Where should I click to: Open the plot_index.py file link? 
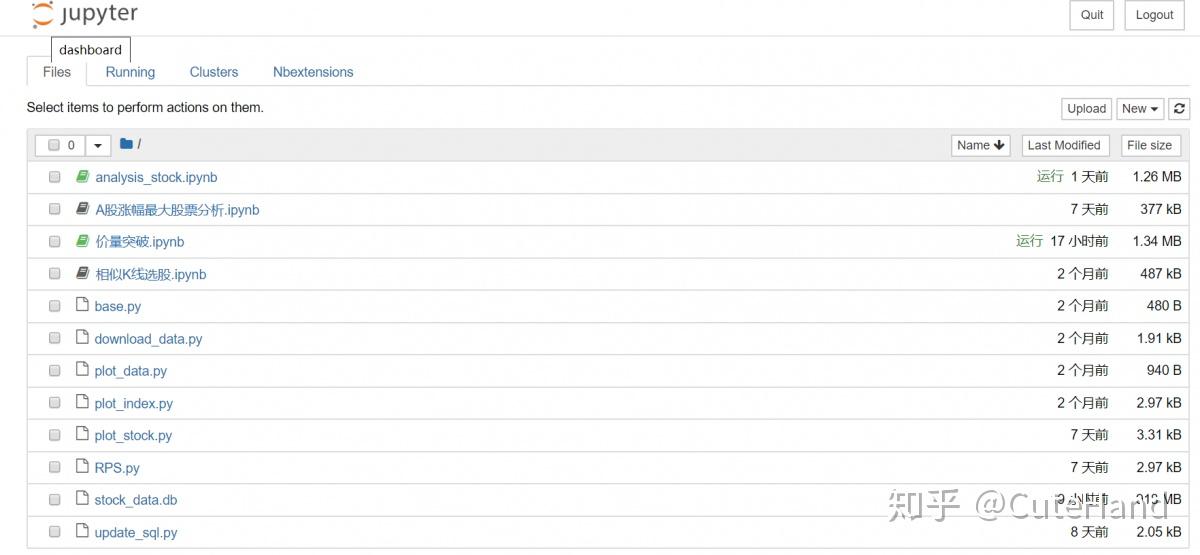(133, 403)
